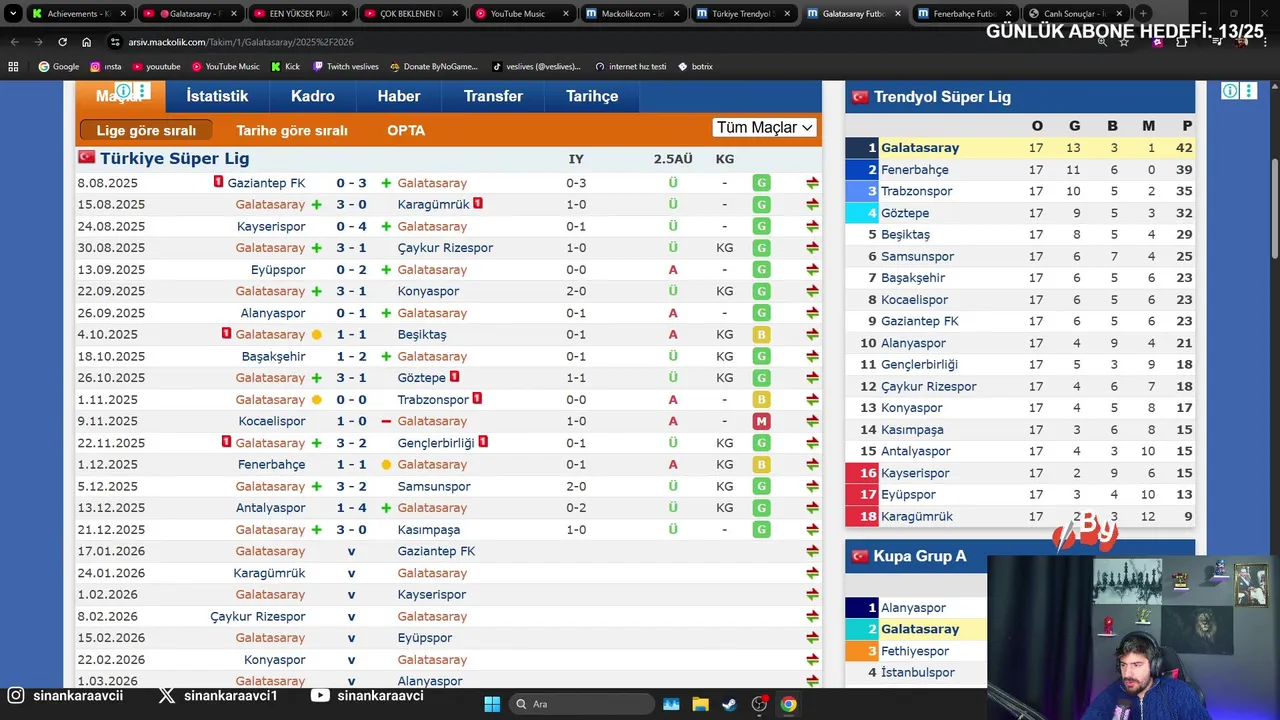Open the apps grid in the bookmarks bar
Viewport: 1280px width, 720px height.
coord(13,66)
